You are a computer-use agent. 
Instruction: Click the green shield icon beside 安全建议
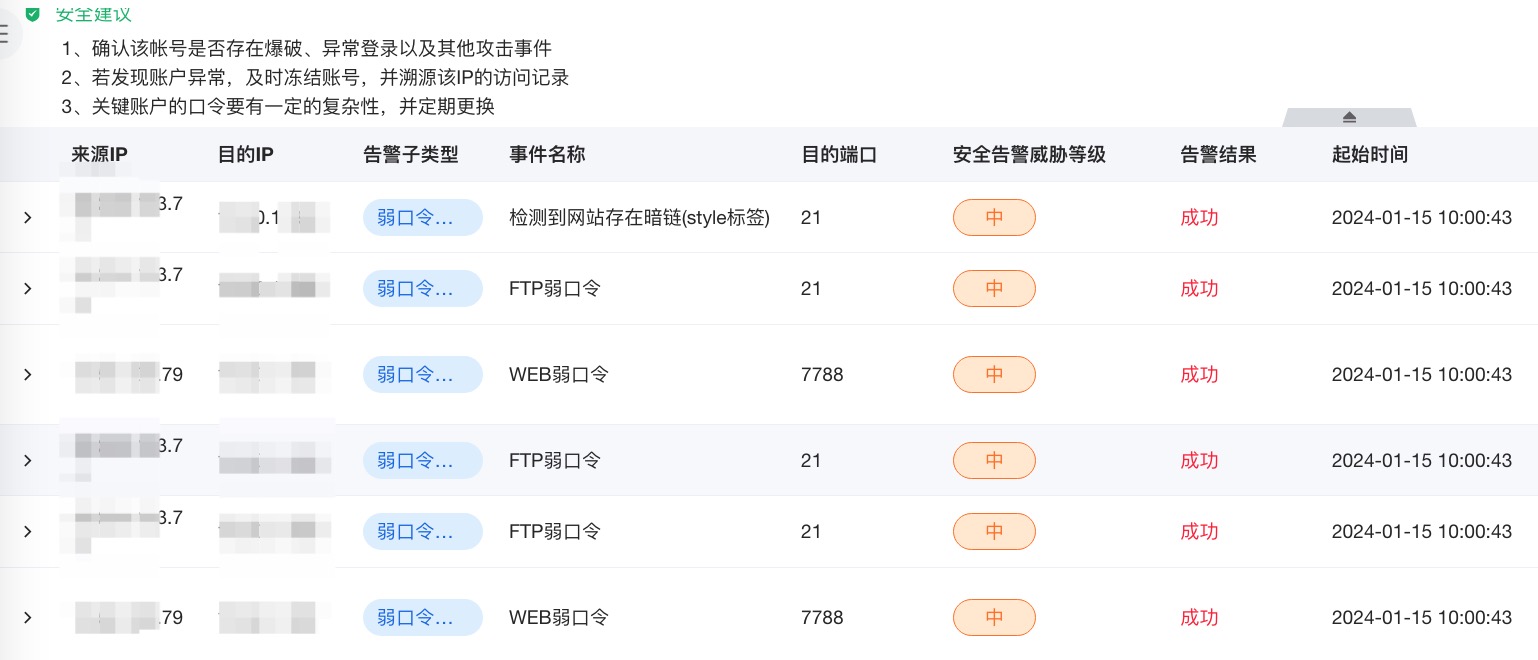coord(33,15)
